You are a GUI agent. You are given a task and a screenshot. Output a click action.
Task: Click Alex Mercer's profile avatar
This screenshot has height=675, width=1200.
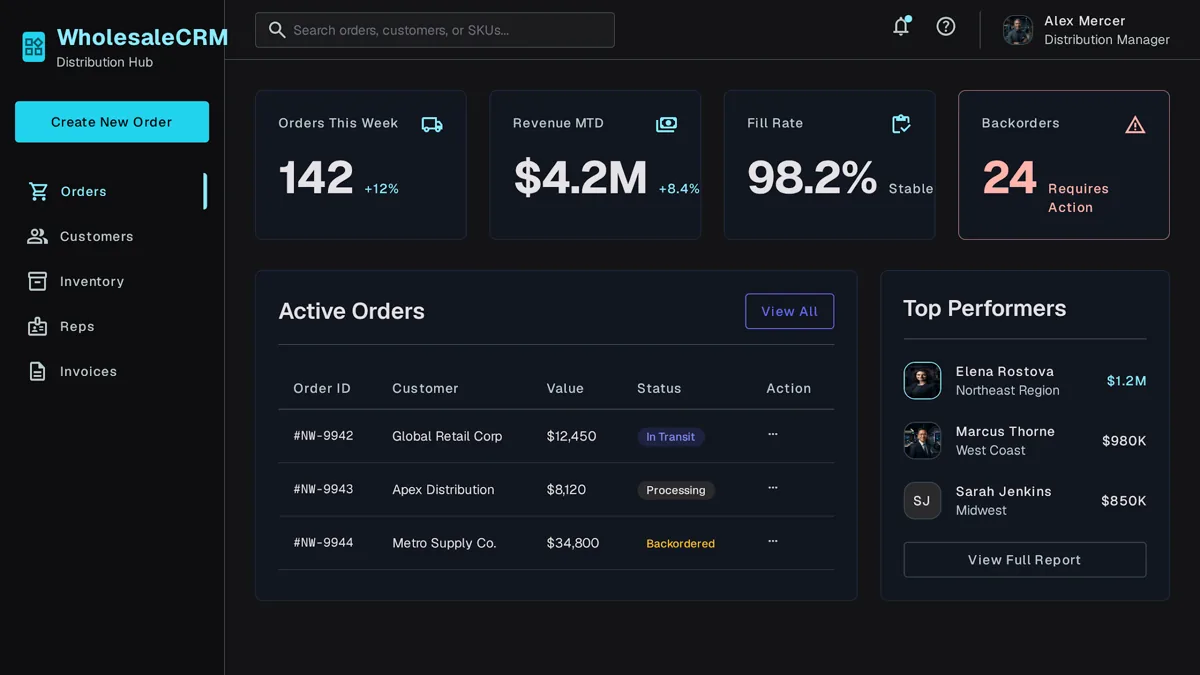coord(1018,30)
